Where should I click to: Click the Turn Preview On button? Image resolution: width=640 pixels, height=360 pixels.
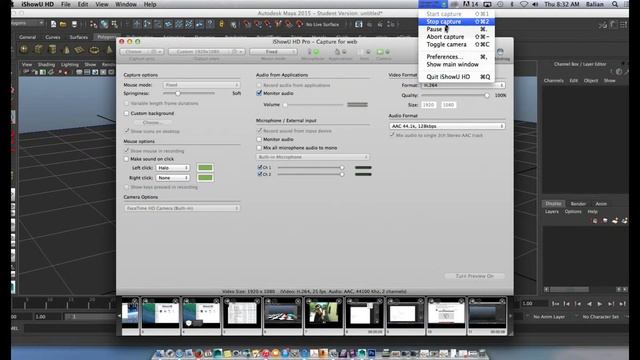474,276
